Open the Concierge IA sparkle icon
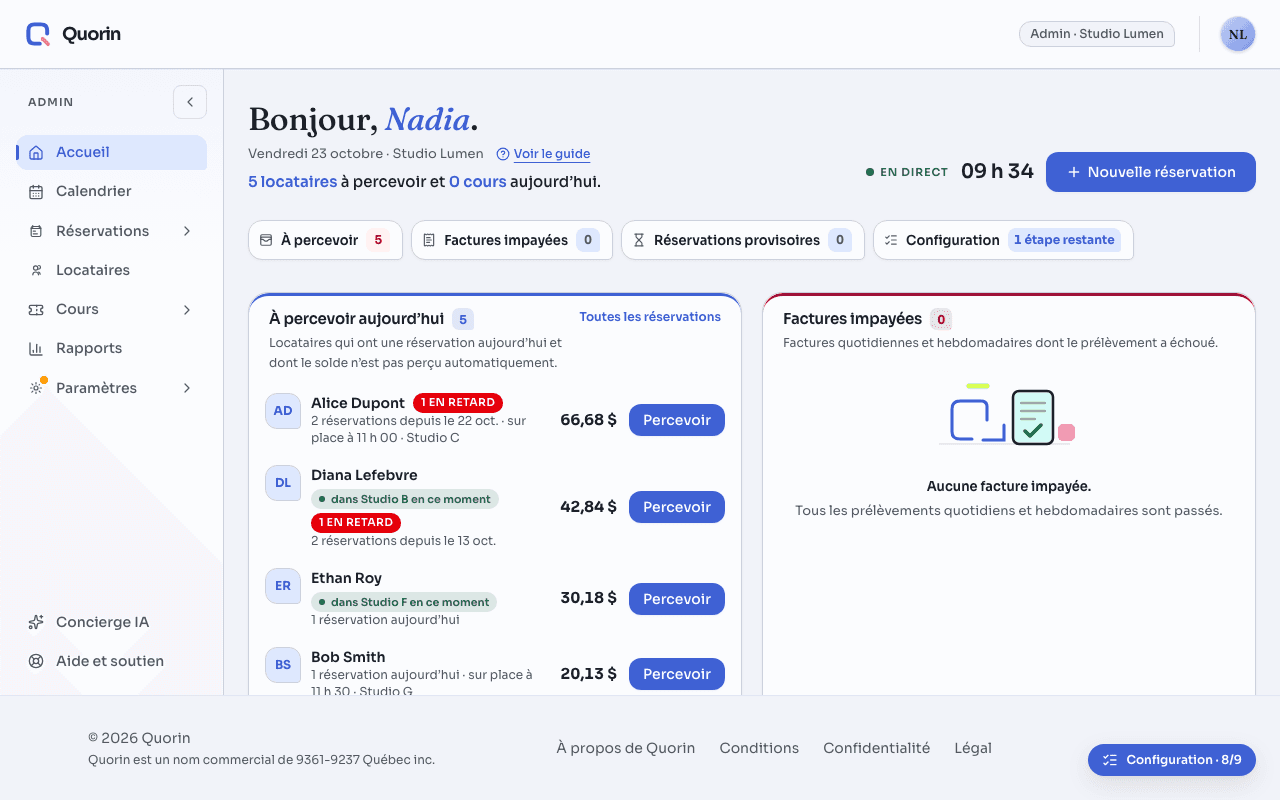This screenshot has height=800, width=1280. pos(36,622)
